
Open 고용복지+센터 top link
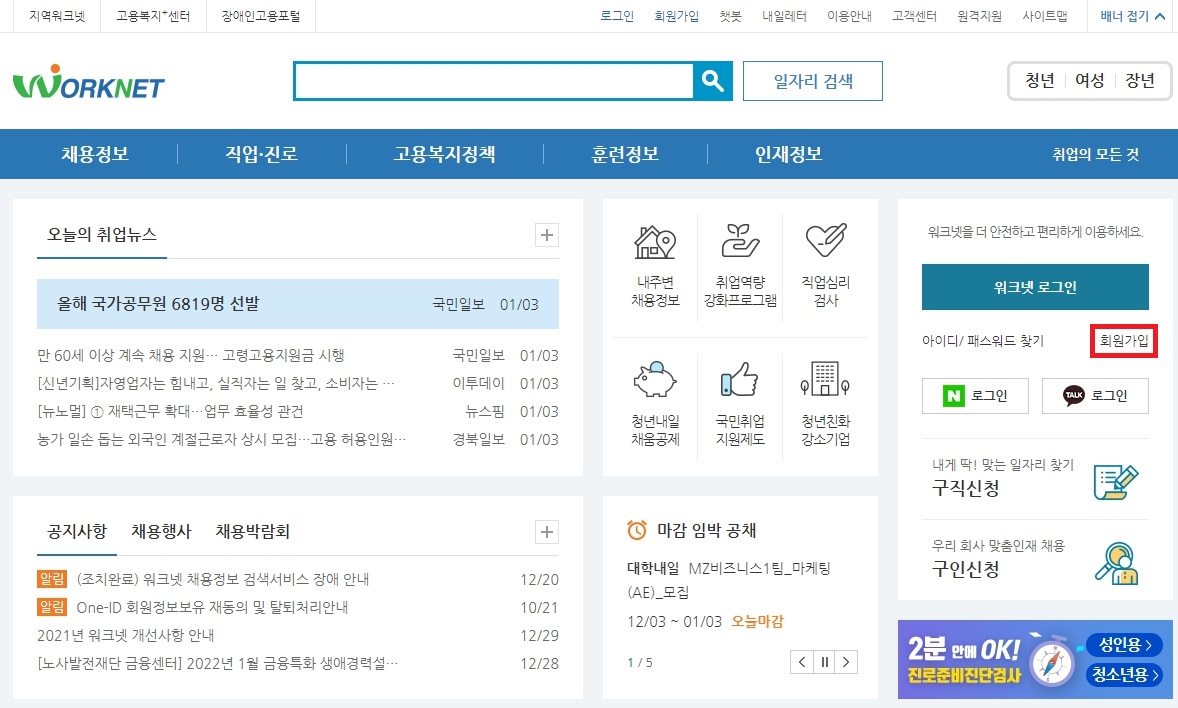tap(153, 16)
